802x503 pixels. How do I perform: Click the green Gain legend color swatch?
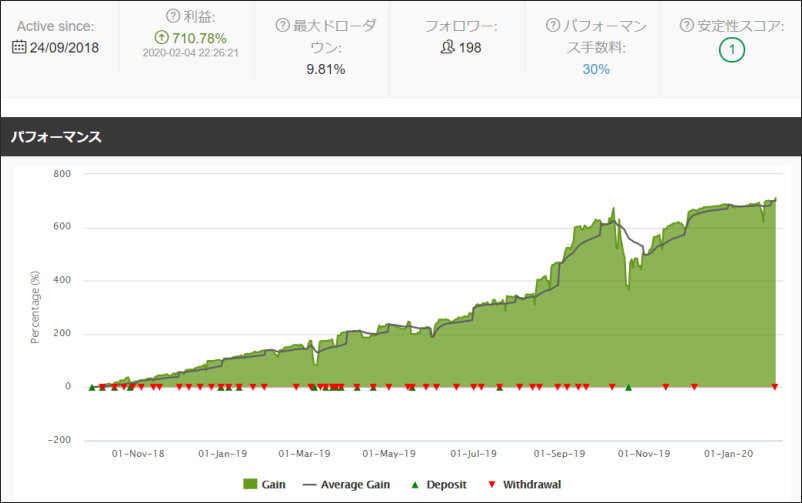point(251,485)
